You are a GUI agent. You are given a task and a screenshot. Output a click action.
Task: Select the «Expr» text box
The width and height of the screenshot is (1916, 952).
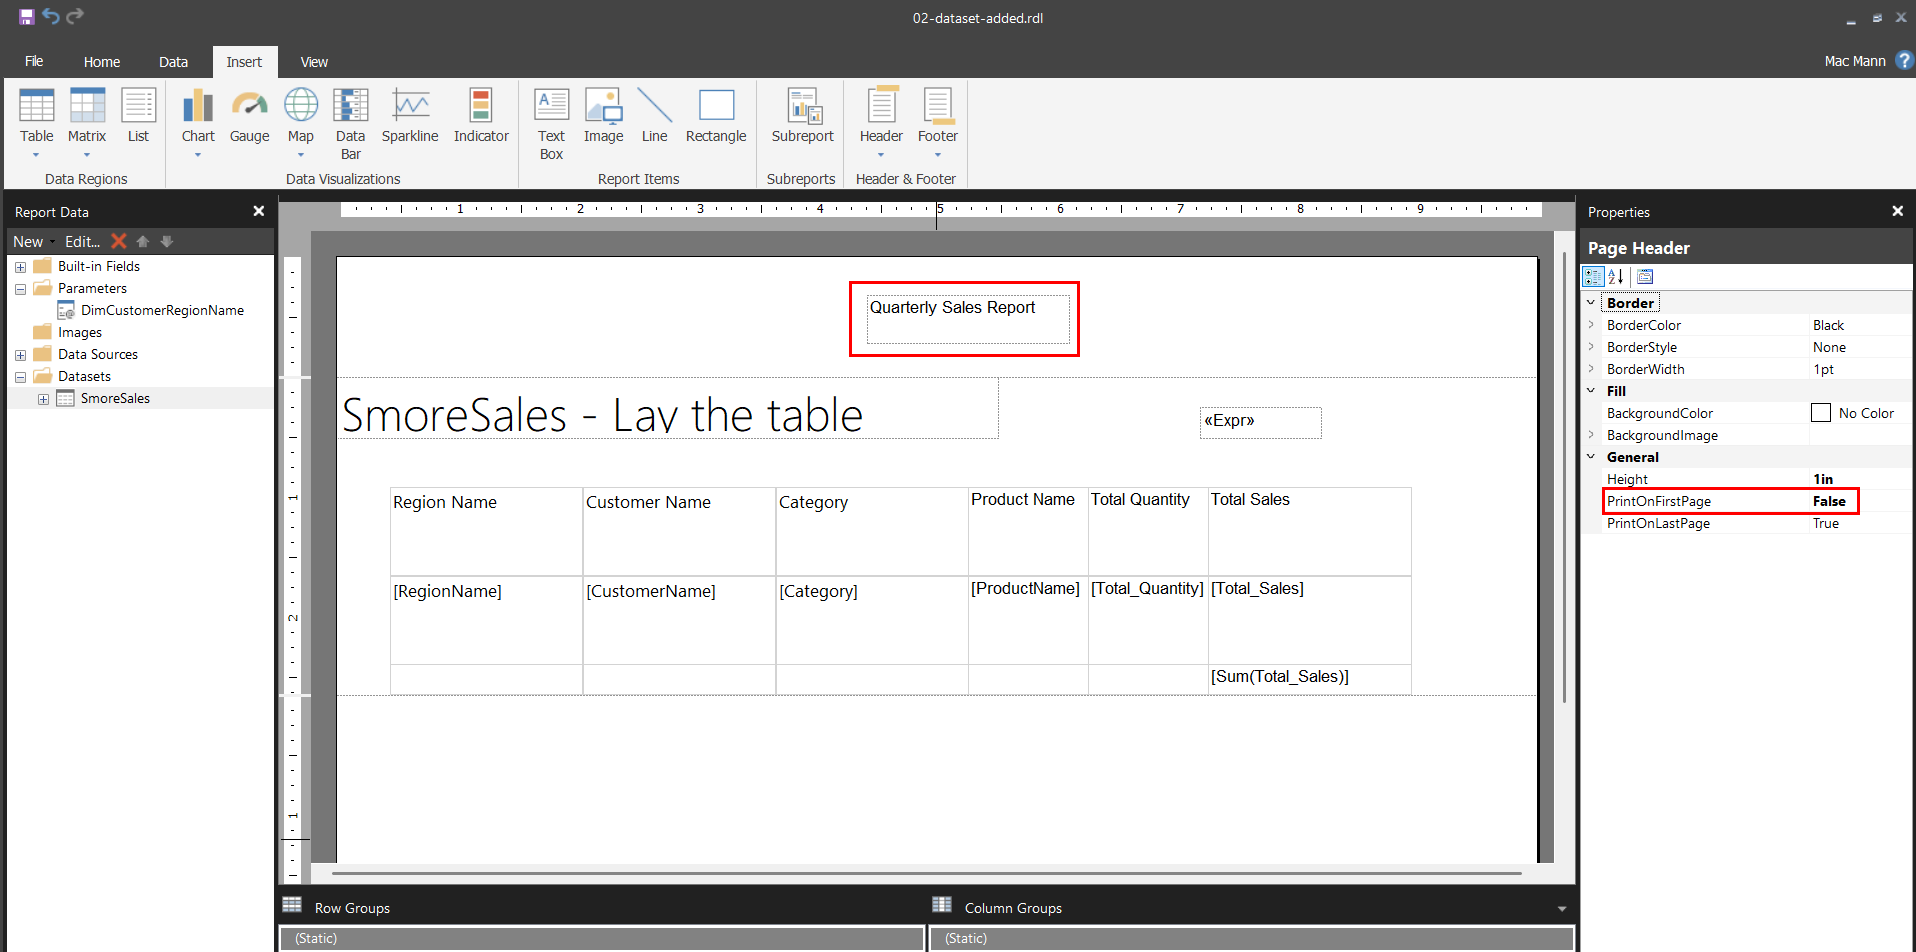[1260, 422]
